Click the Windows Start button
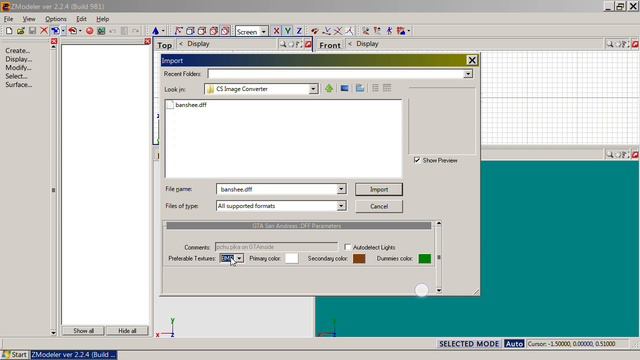Screen dimensions: 640x360 (x=15, y=355)
